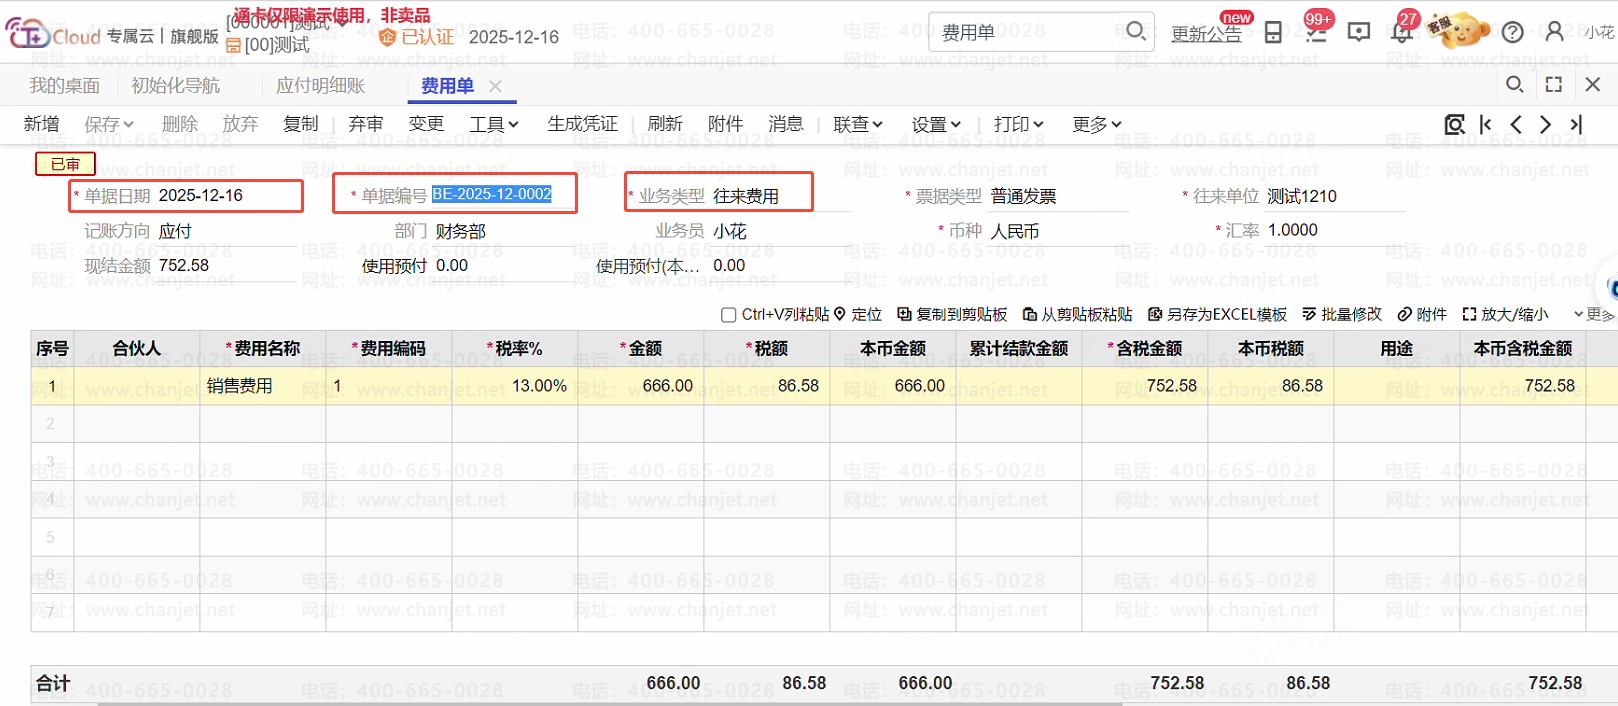Screen dimensions: 1618x706
Task: Click the 销售费用 cell in row 1
Action: coord(263,386)
